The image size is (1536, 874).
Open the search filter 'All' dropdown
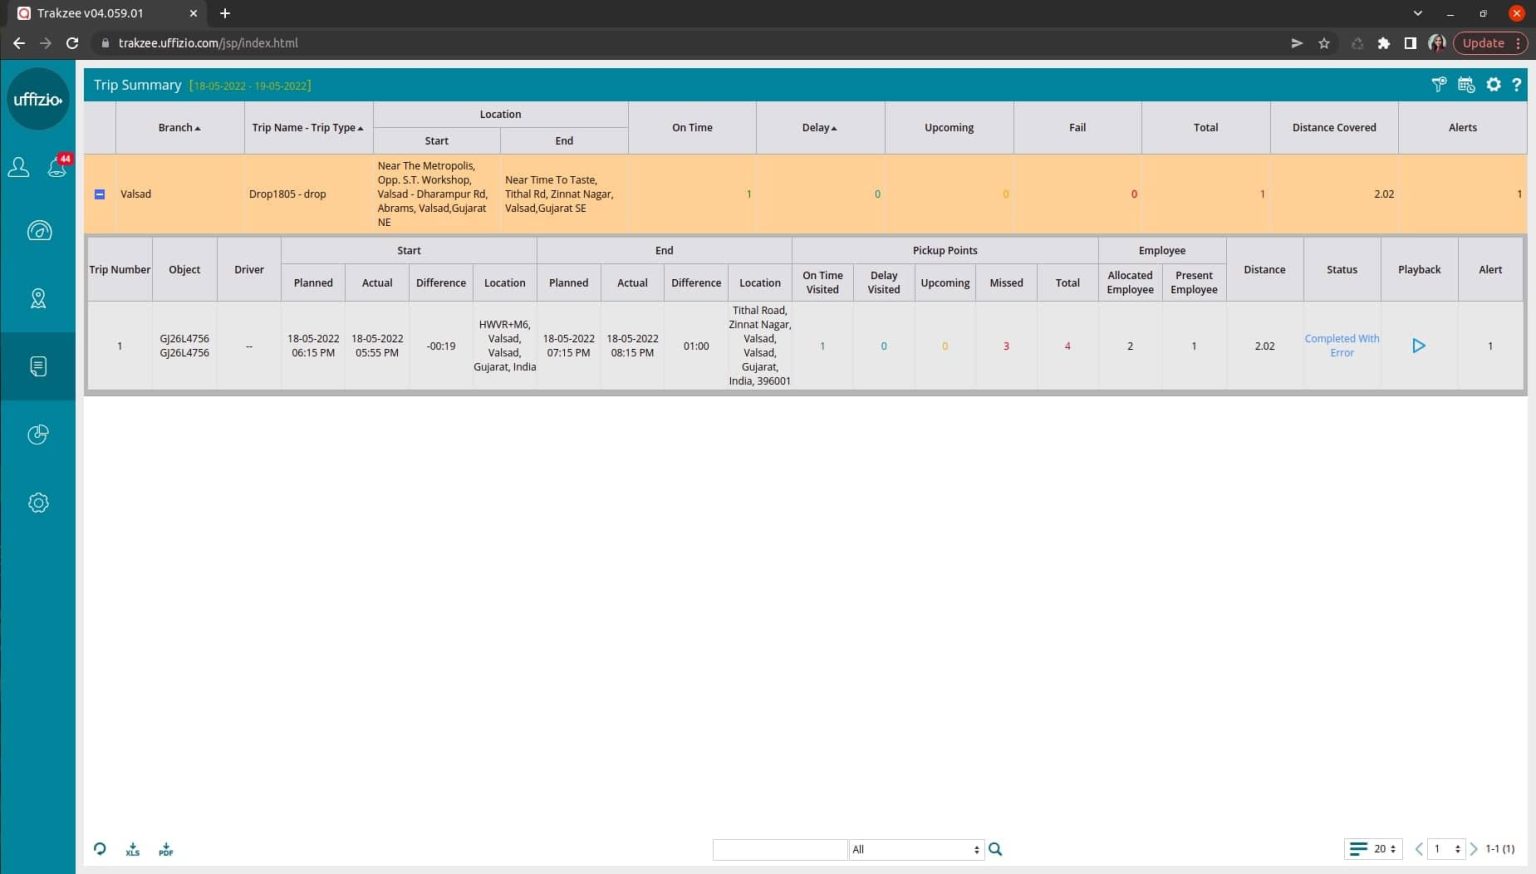916,849
